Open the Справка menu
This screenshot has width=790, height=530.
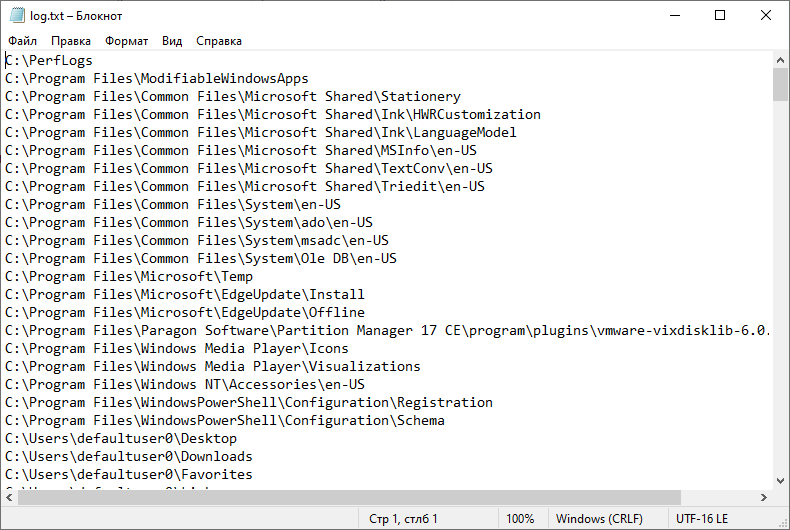tap(219, 41)
